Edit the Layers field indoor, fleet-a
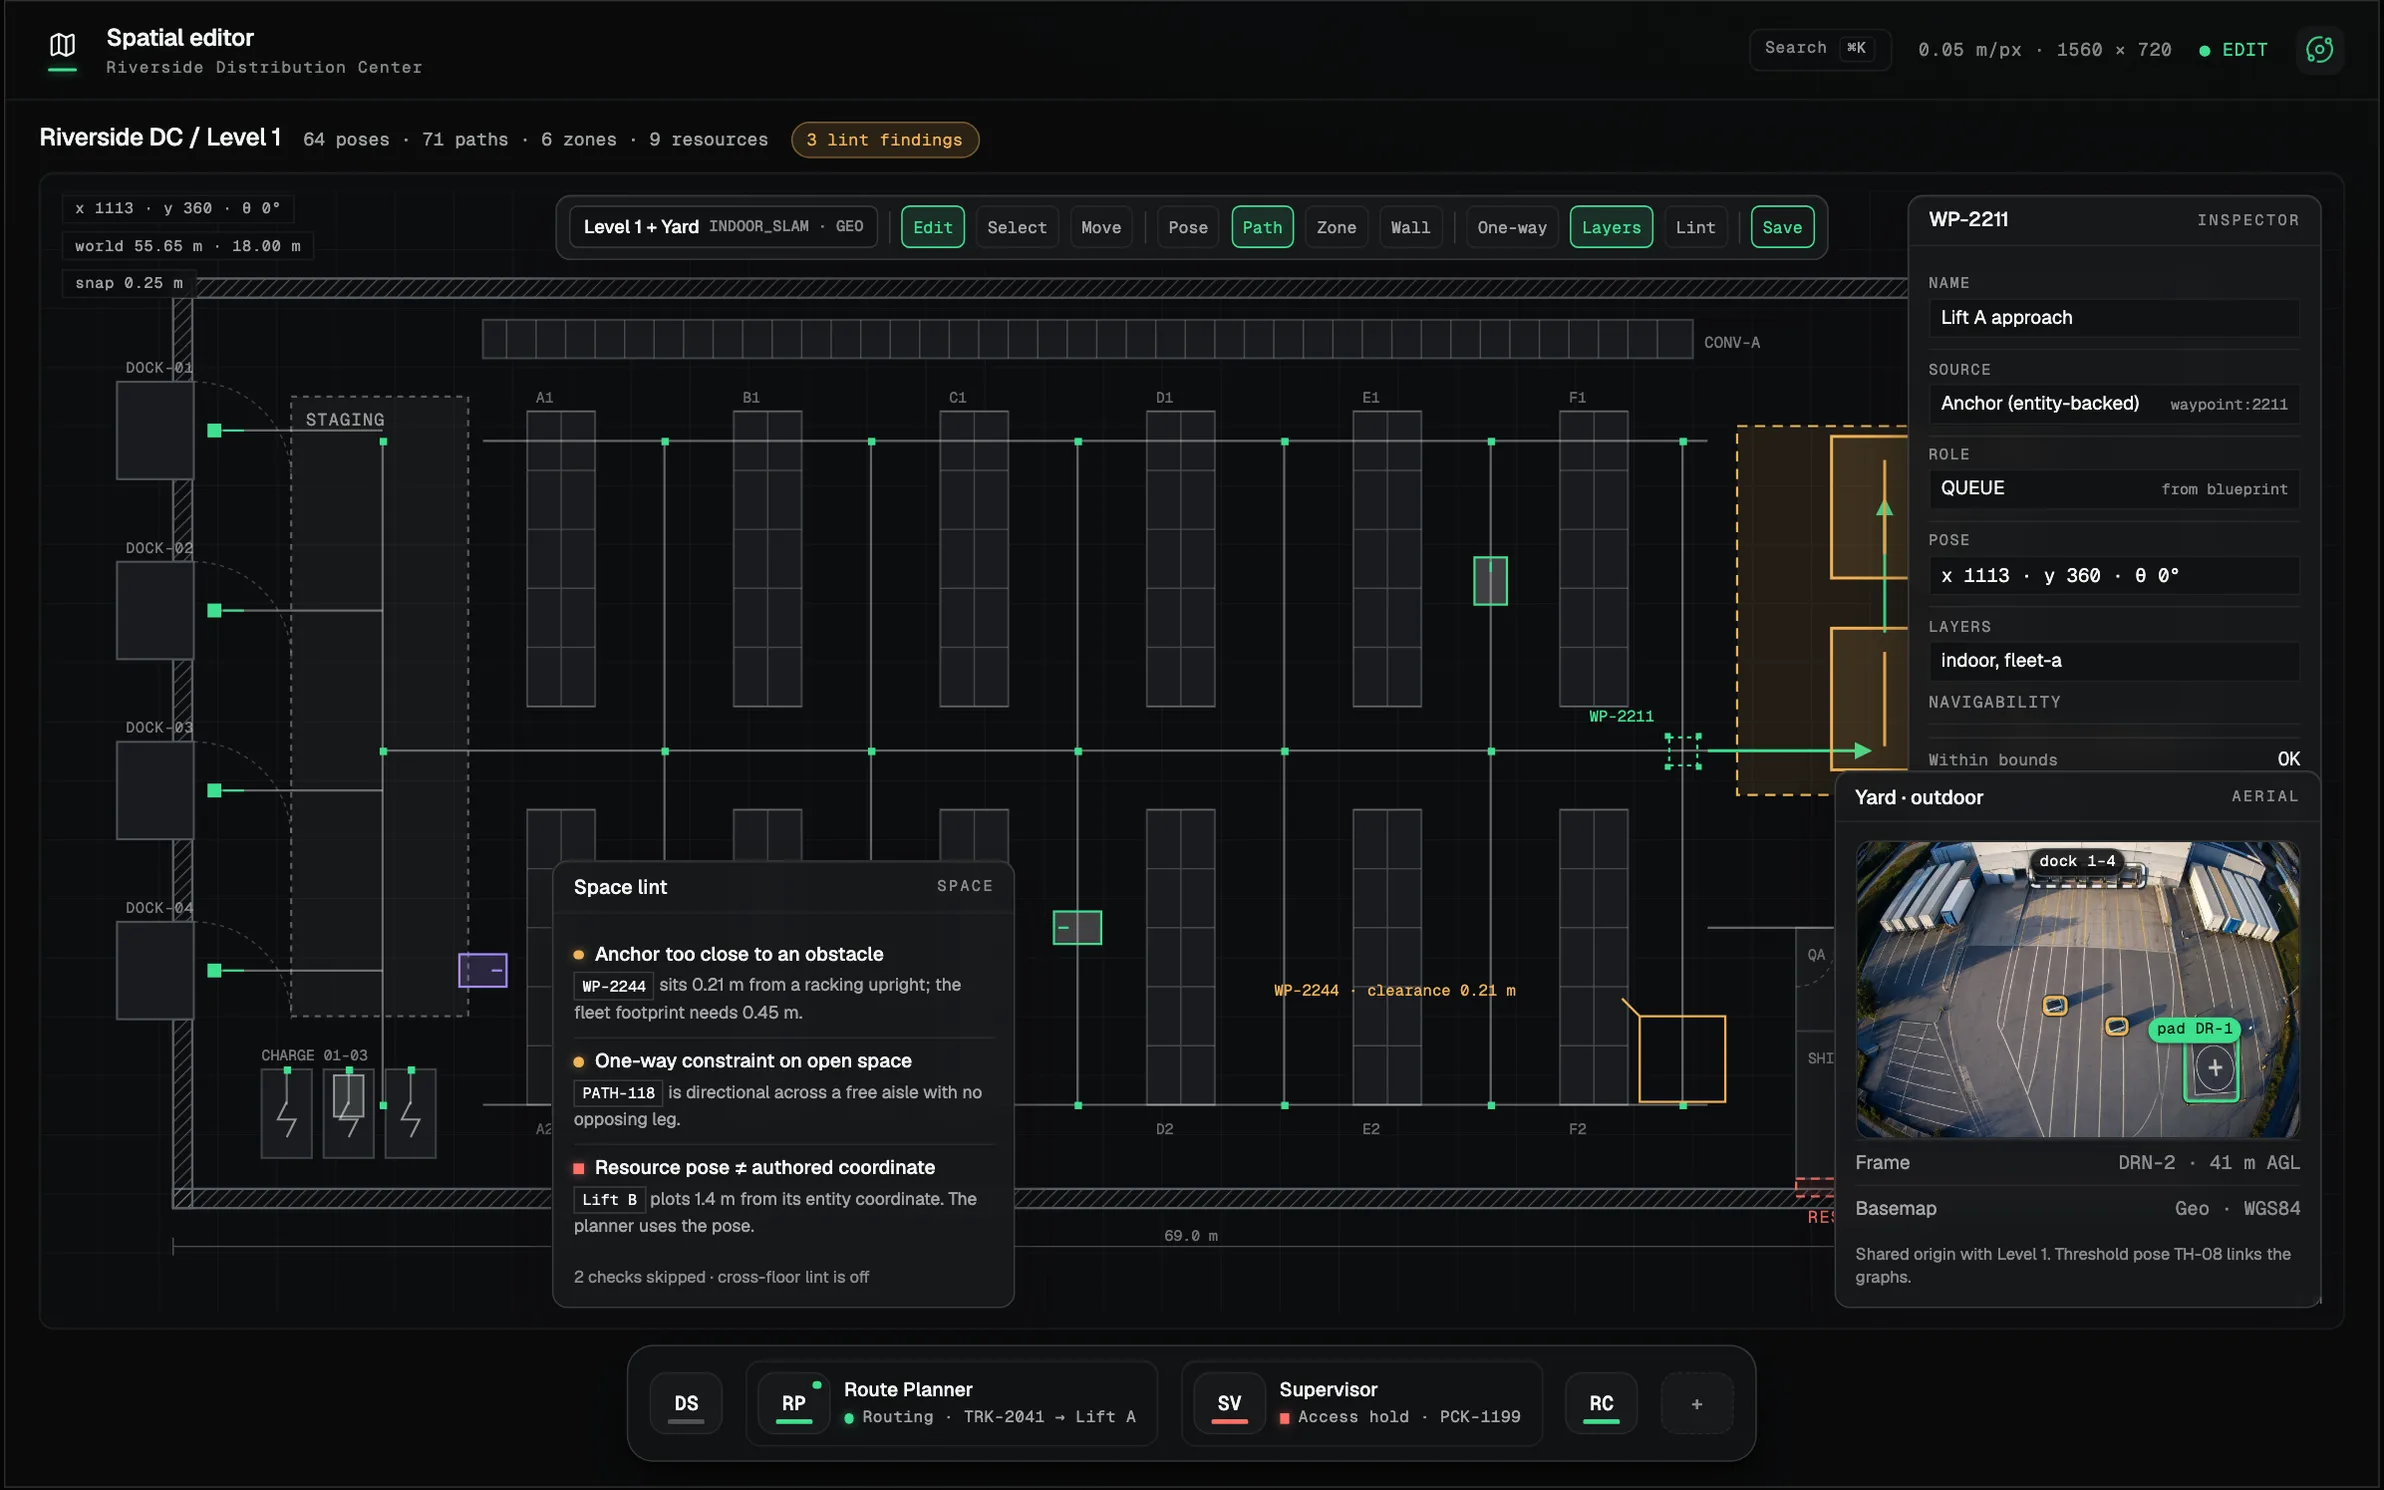Image resolution: width=2384 pixels, height=1490 pixels. 2113,661
